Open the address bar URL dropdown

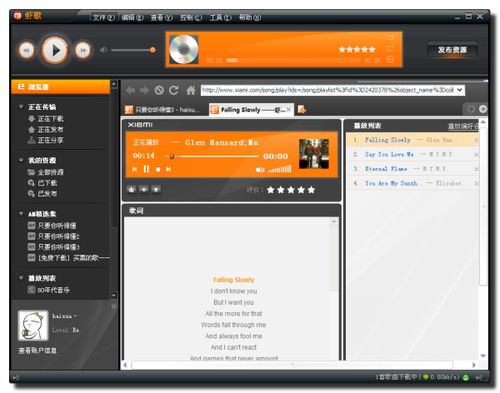coord(460,90)
